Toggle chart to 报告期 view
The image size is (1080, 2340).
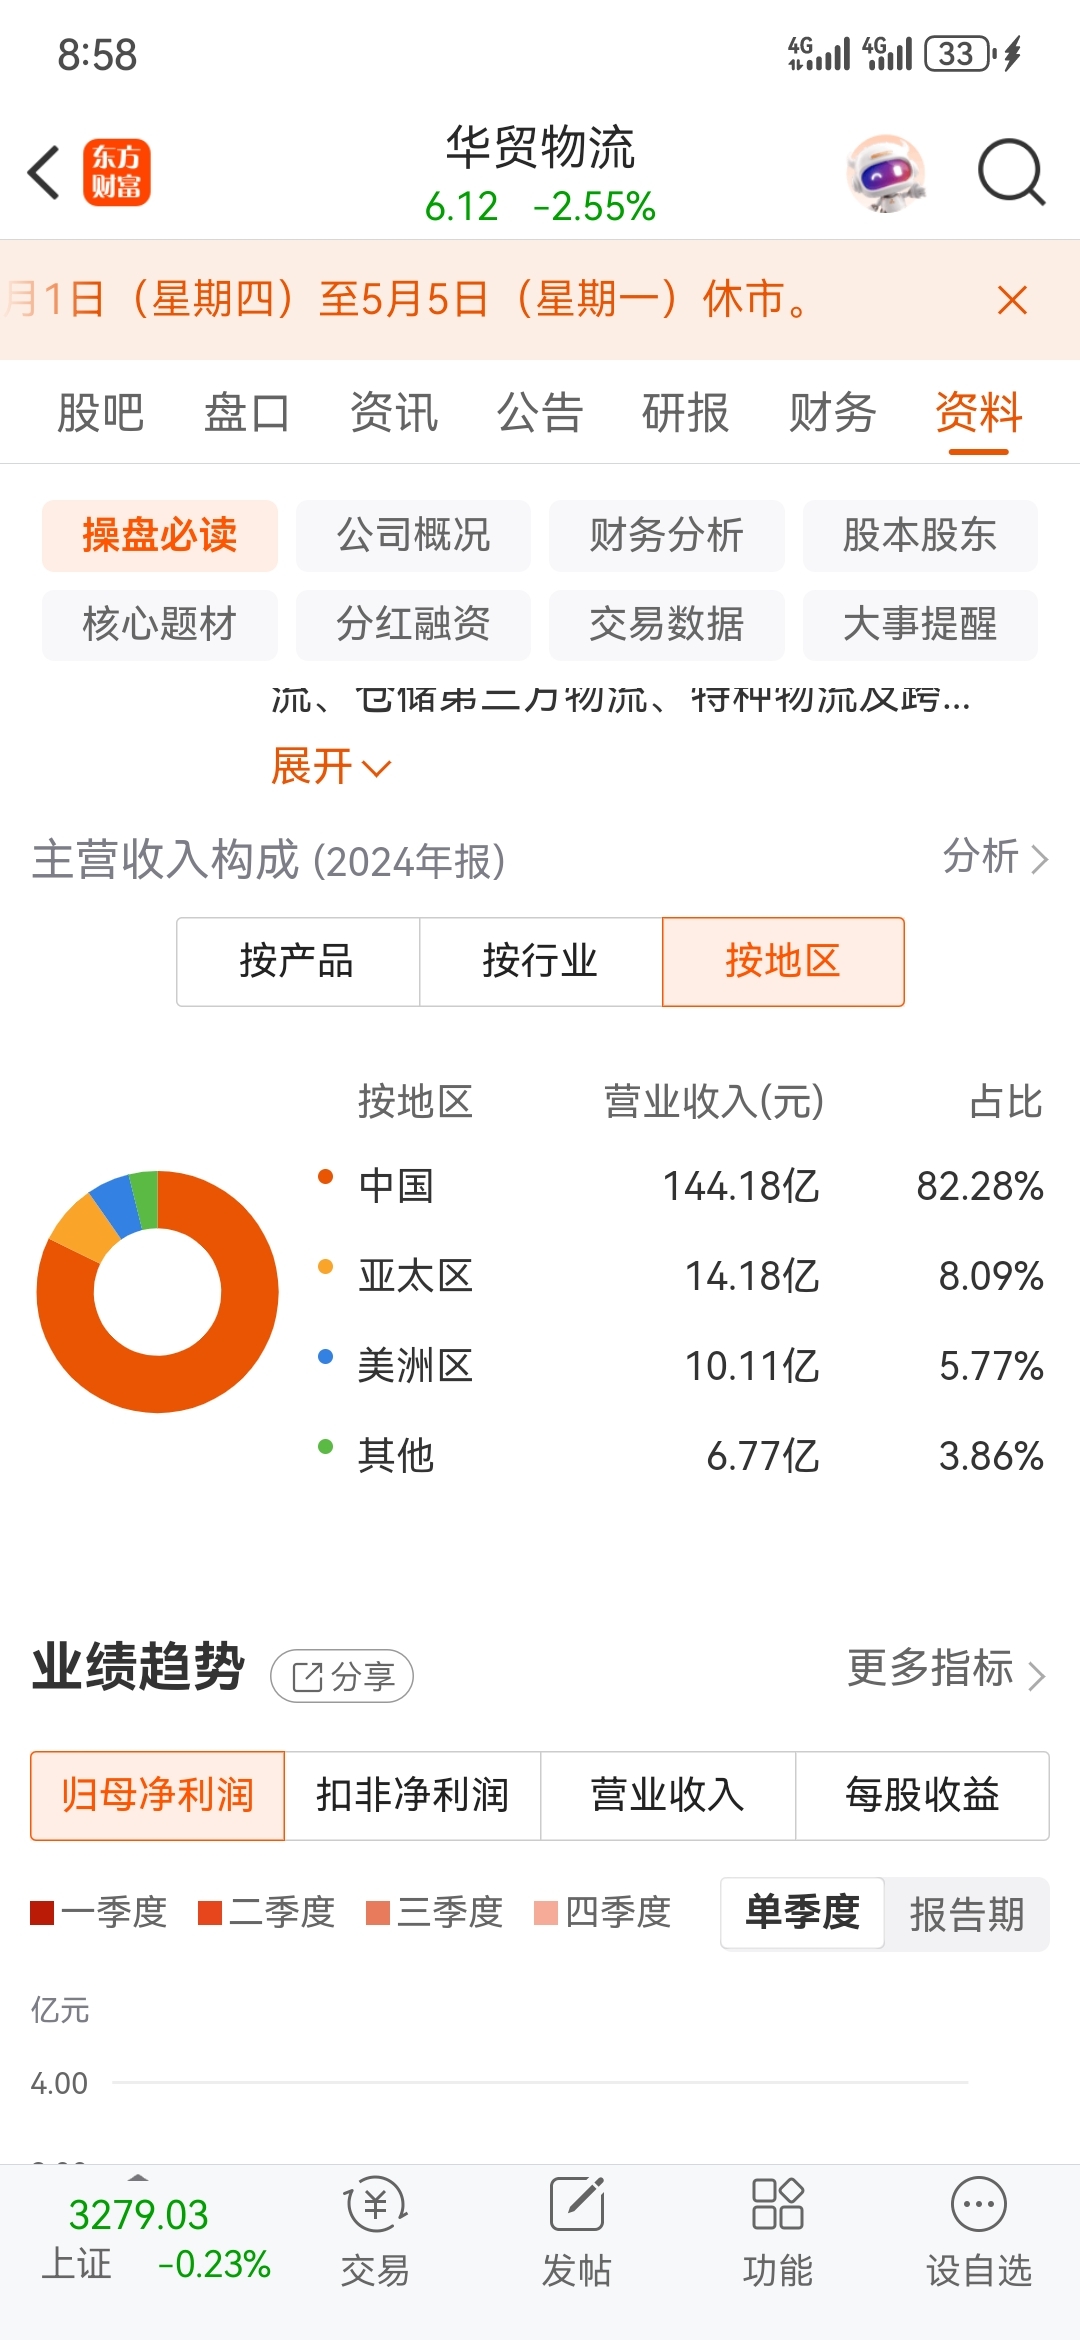966,1914
